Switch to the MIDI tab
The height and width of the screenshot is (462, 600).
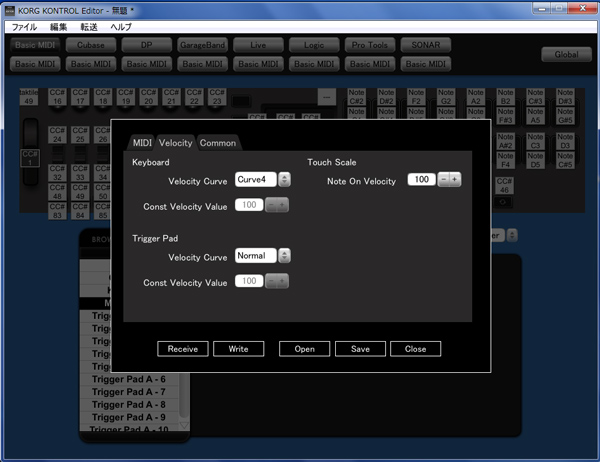tap(142, 143)
